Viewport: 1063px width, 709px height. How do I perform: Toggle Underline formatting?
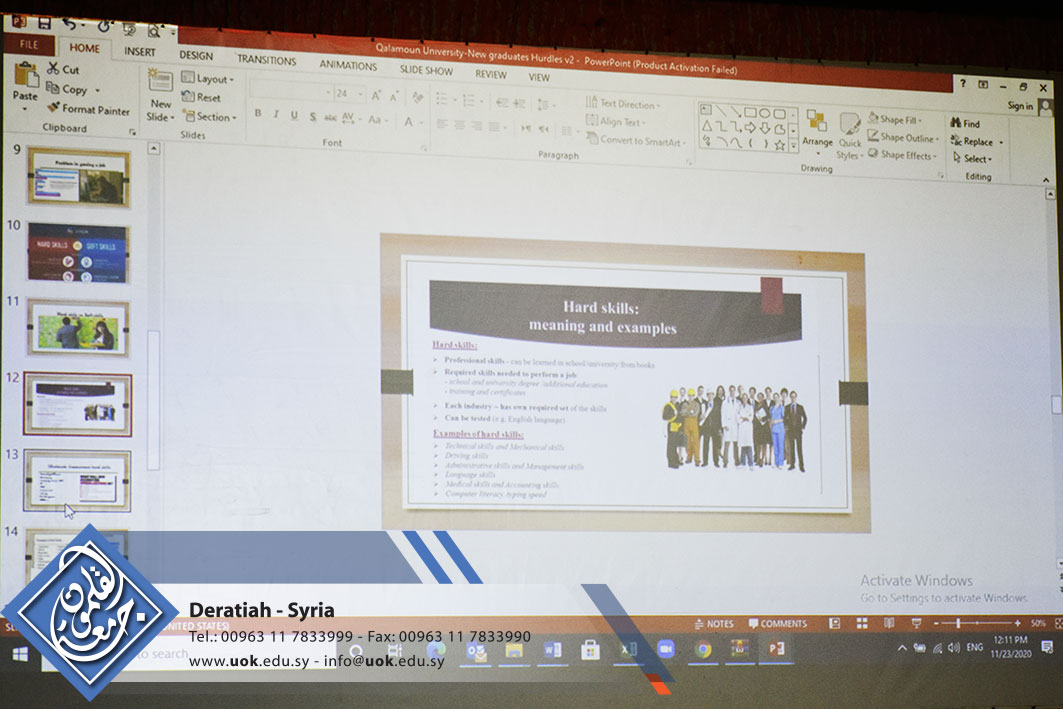(294, 115)
